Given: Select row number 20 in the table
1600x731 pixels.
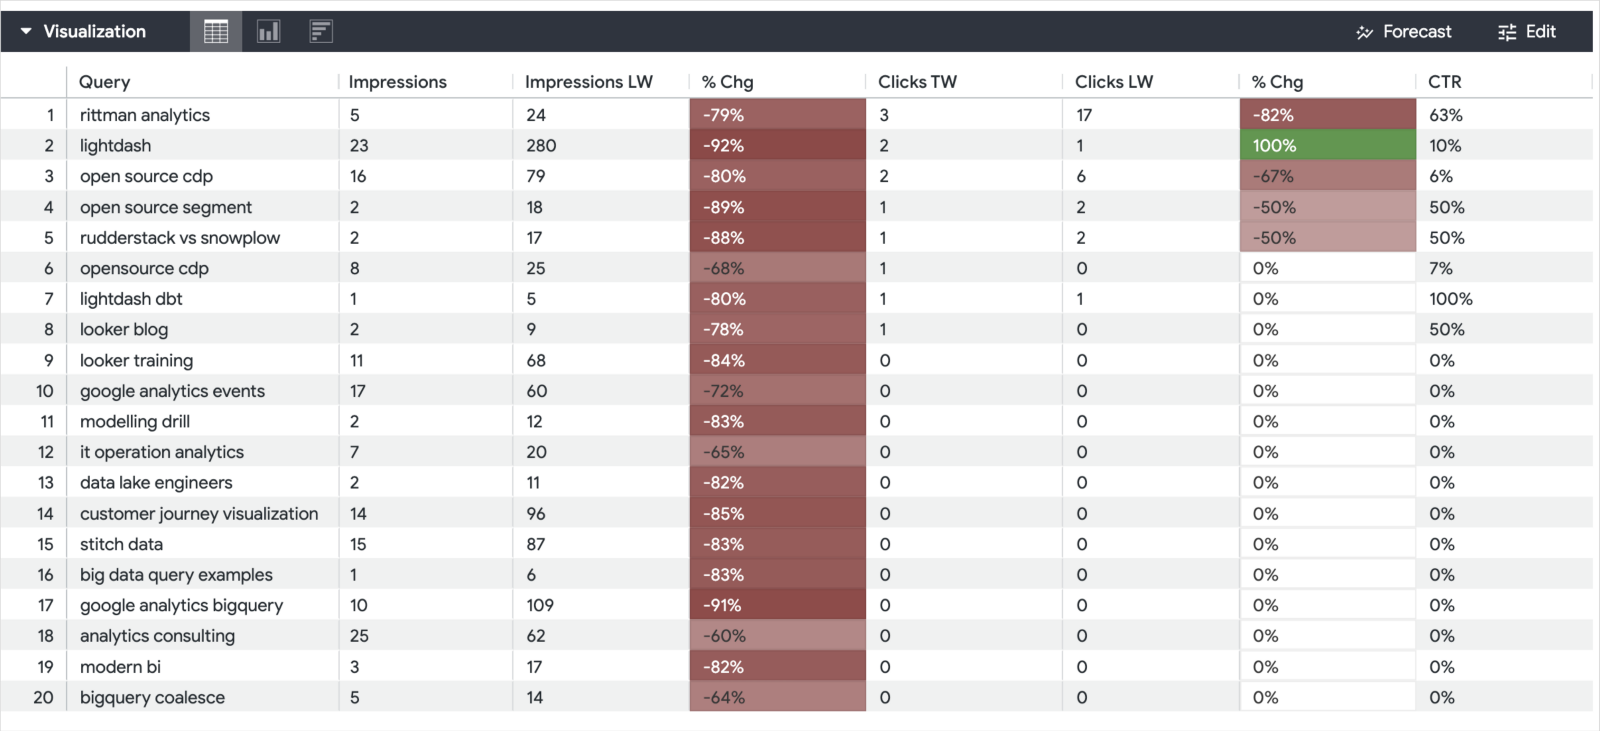Looking at the screenshot, I should [43, 697].
